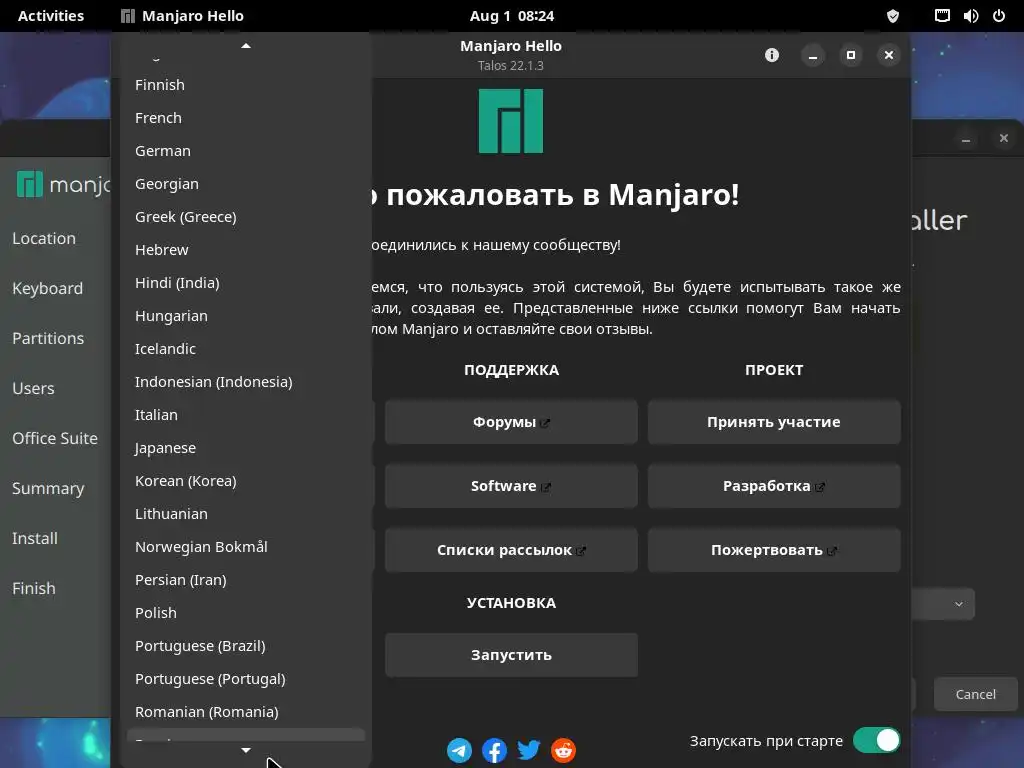Click Cancel in the installer window
The image size is (1024, 768).
[x=976, y=694]
